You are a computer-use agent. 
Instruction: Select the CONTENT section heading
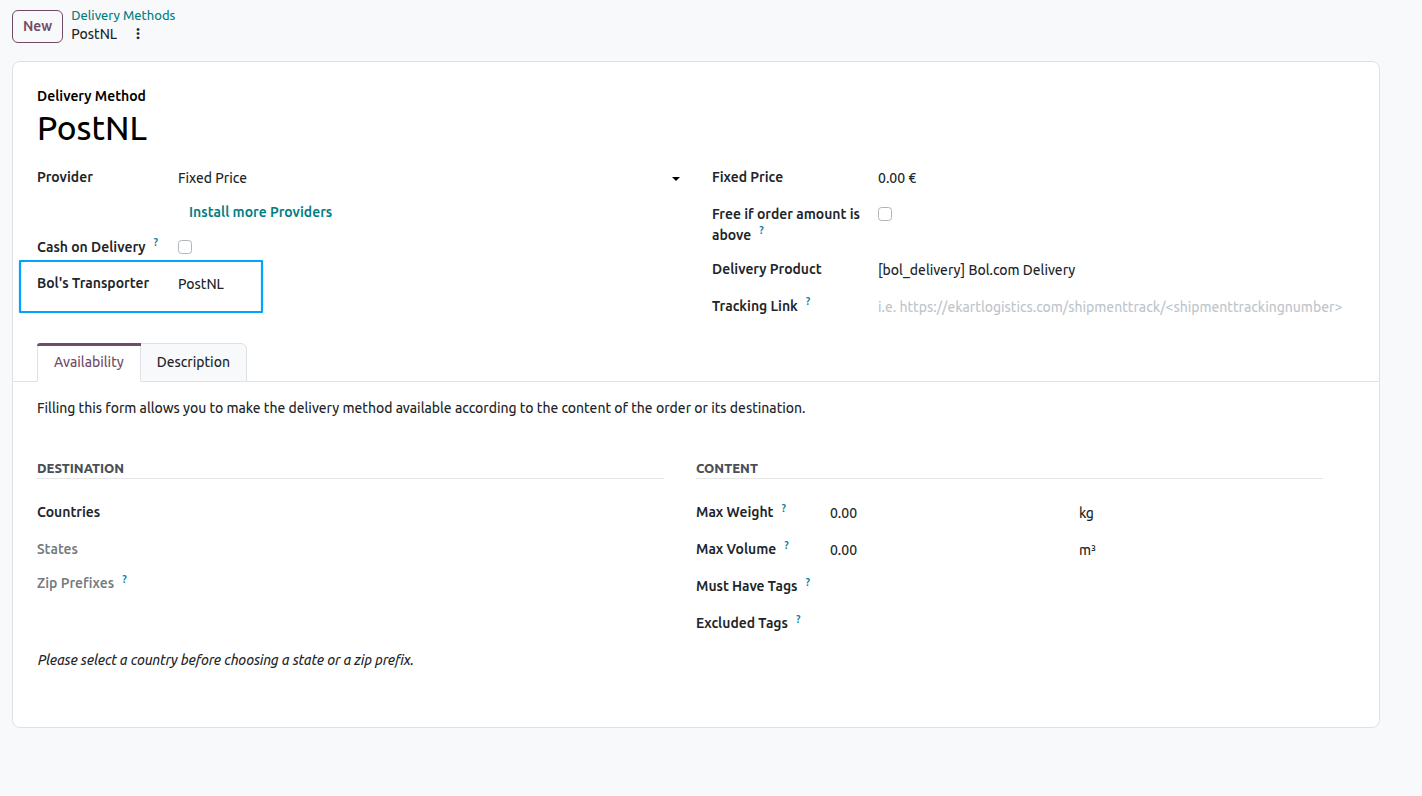[727, 468]
